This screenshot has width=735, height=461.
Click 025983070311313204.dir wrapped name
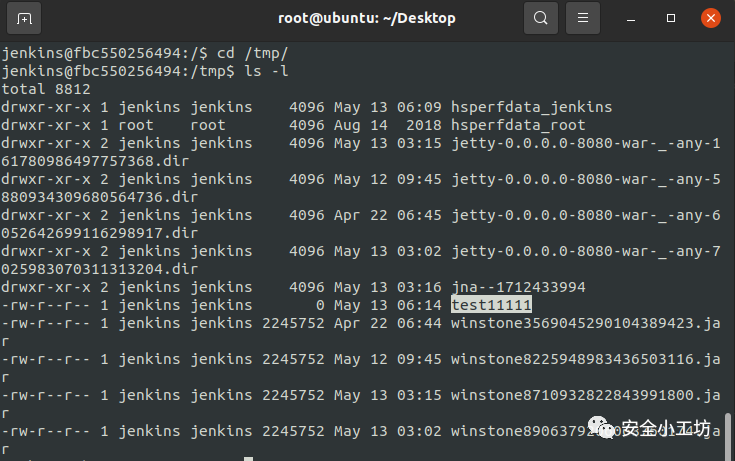pos(99,269)
